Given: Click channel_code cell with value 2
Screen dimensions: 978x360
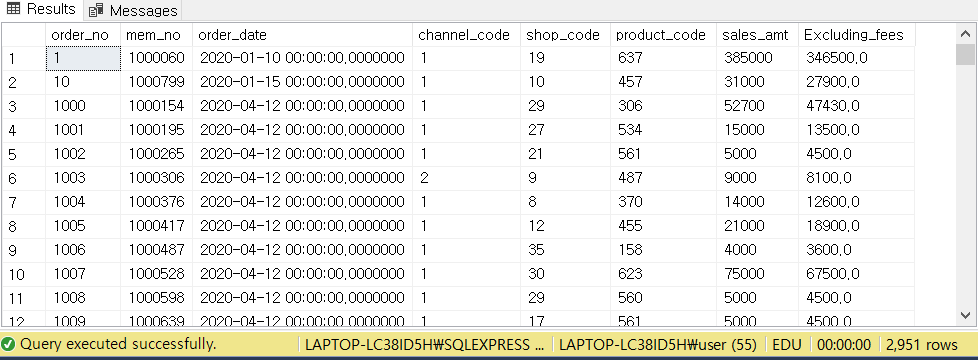Looking at the screenshot, I should coord(467,178).
